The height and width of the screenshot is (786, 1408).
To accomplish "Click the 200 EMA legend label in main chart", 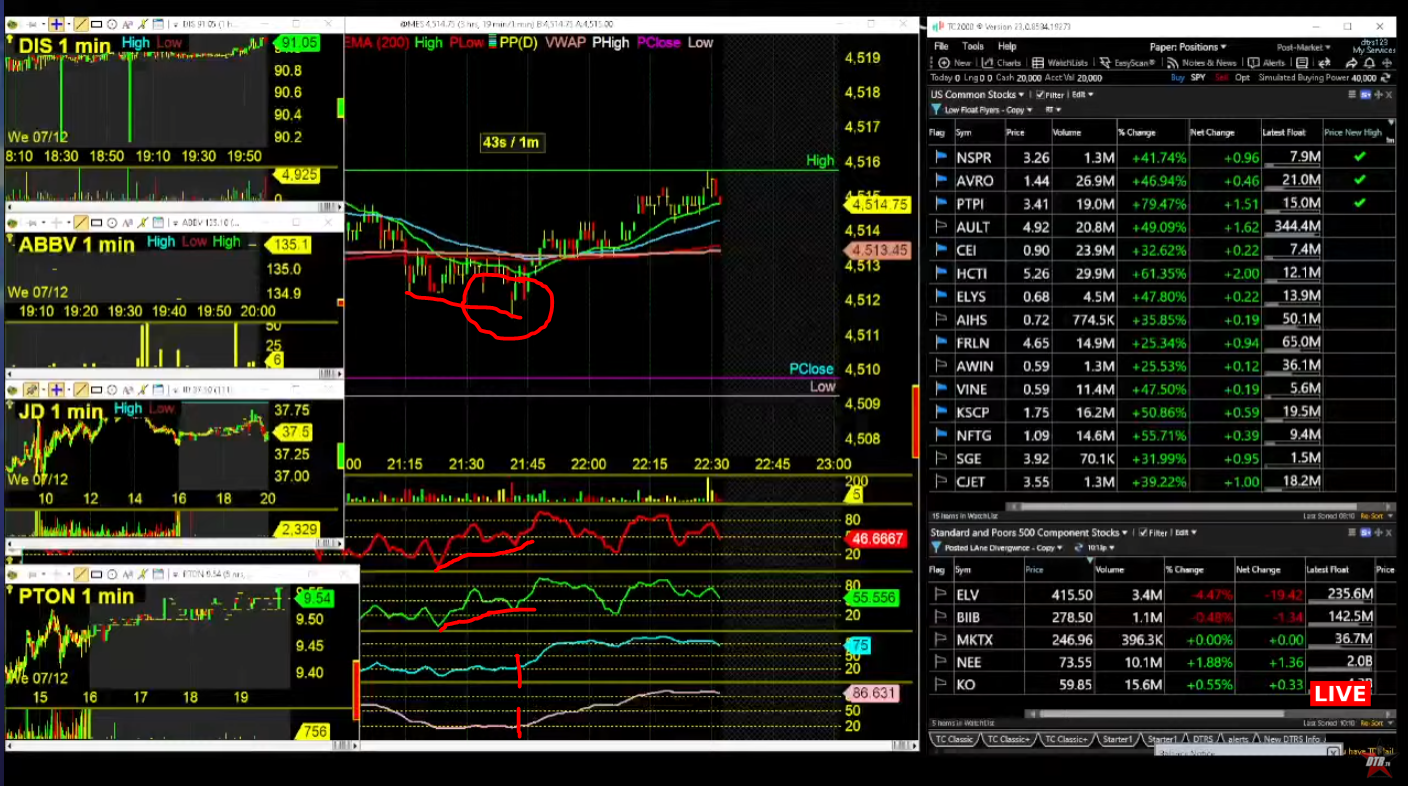I will coord(378,43).
